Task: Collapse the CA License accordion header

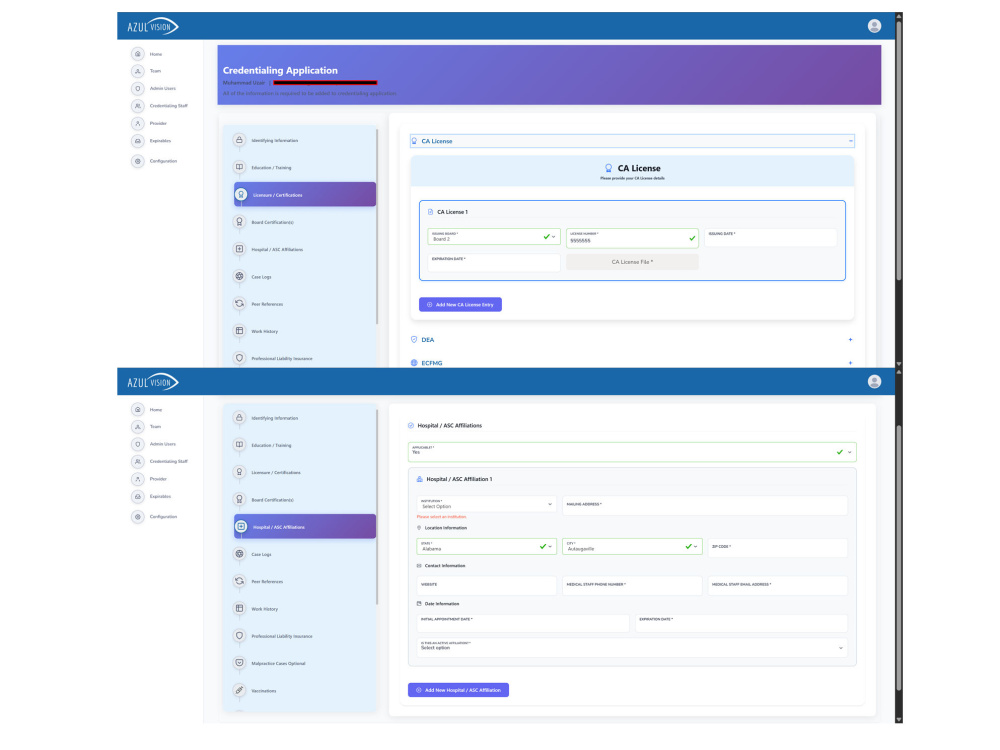Action: point(632,141)
